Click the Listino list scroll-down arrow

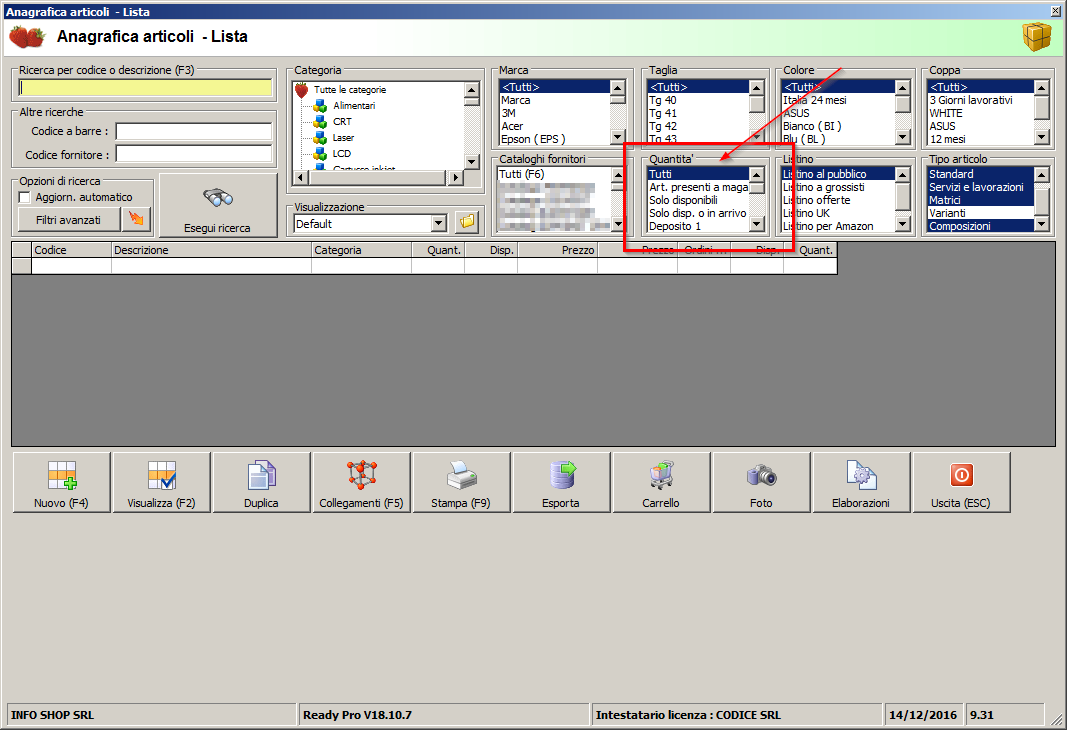click(x=902, y=224)
